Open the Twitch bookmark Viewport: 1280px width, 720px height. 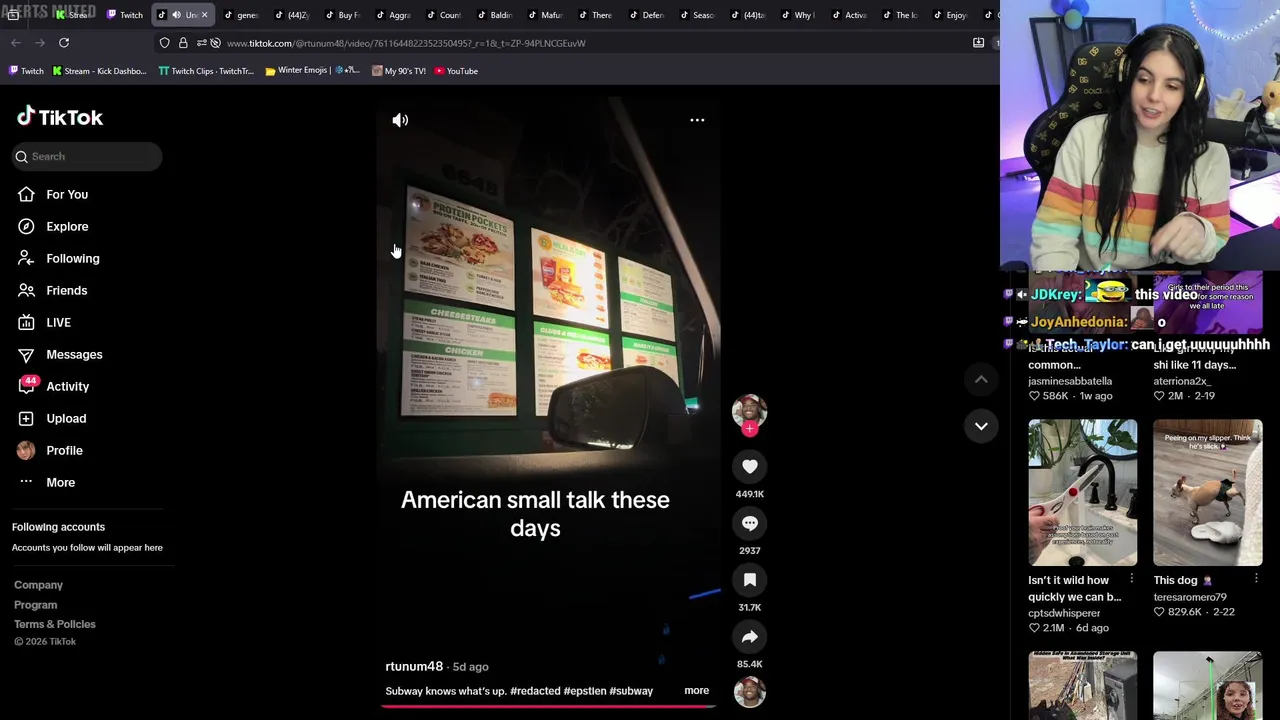pos(26,71)
